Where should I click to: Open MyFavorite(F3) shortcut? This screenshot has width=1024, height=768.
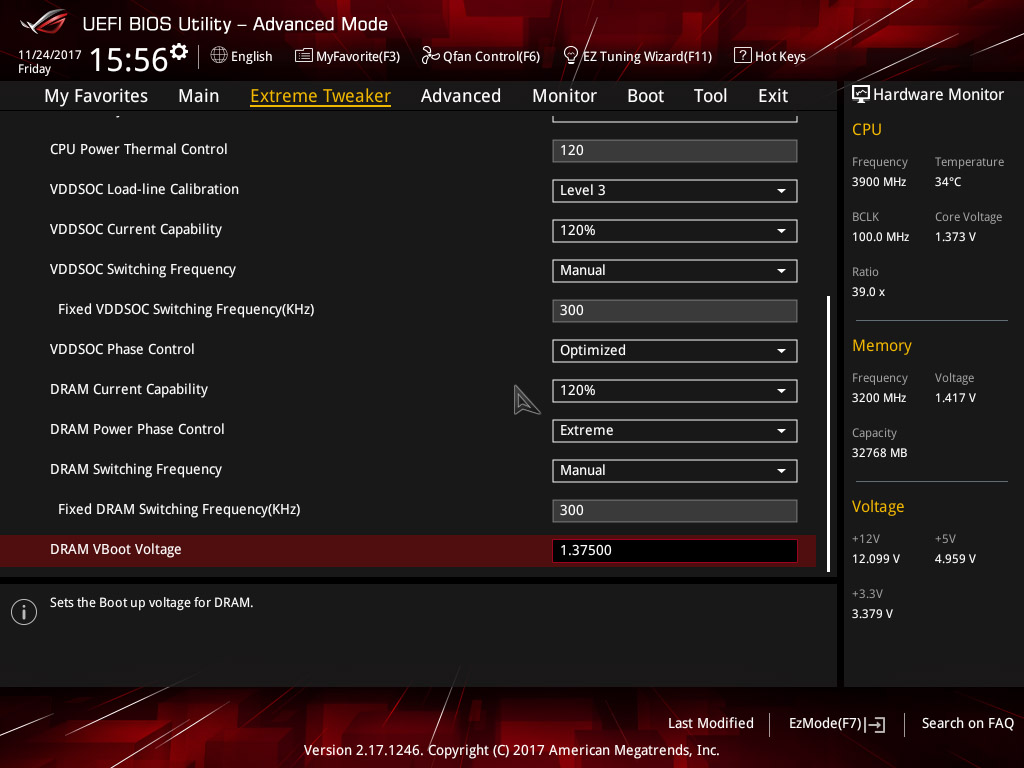click(x=347, y=56)
